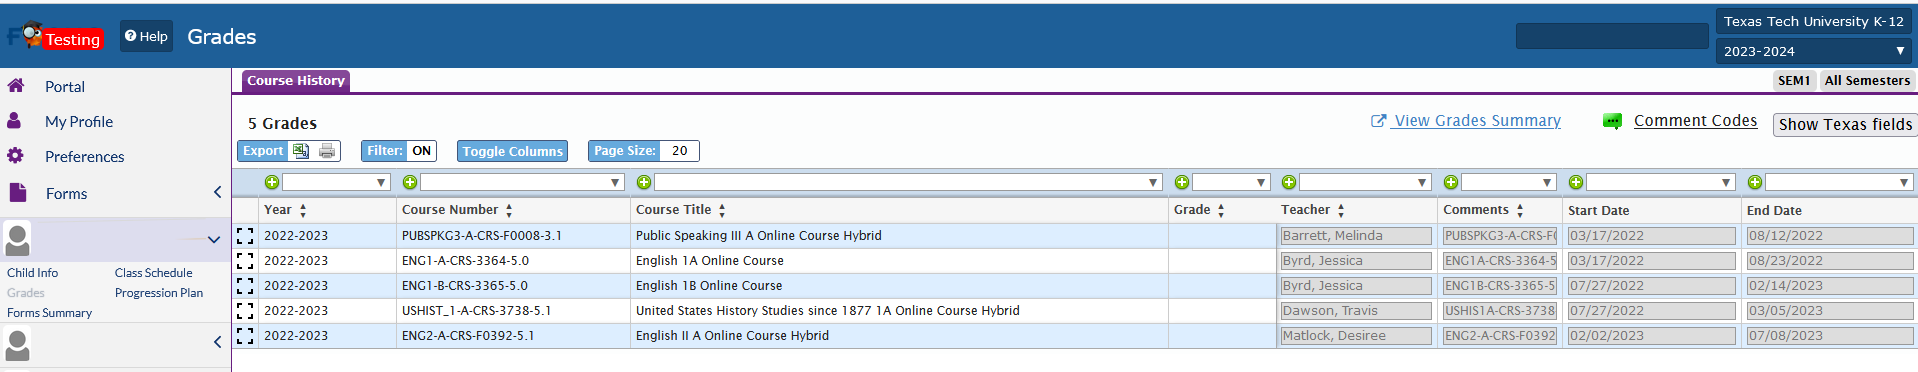Click the second student avatar

coord(18,345)
